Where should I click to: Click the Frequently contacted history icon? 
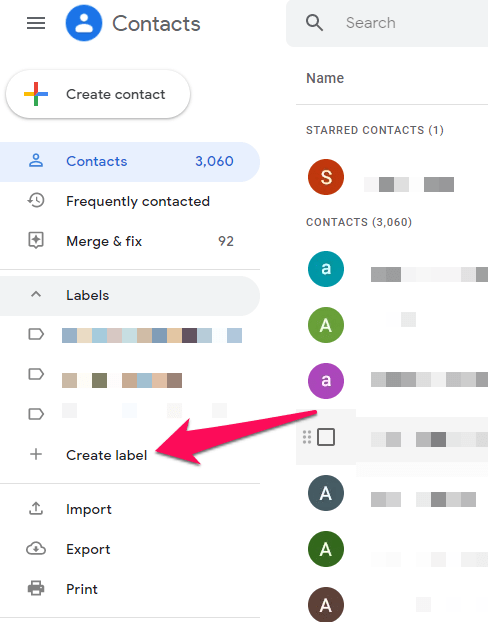click(36, 201)
